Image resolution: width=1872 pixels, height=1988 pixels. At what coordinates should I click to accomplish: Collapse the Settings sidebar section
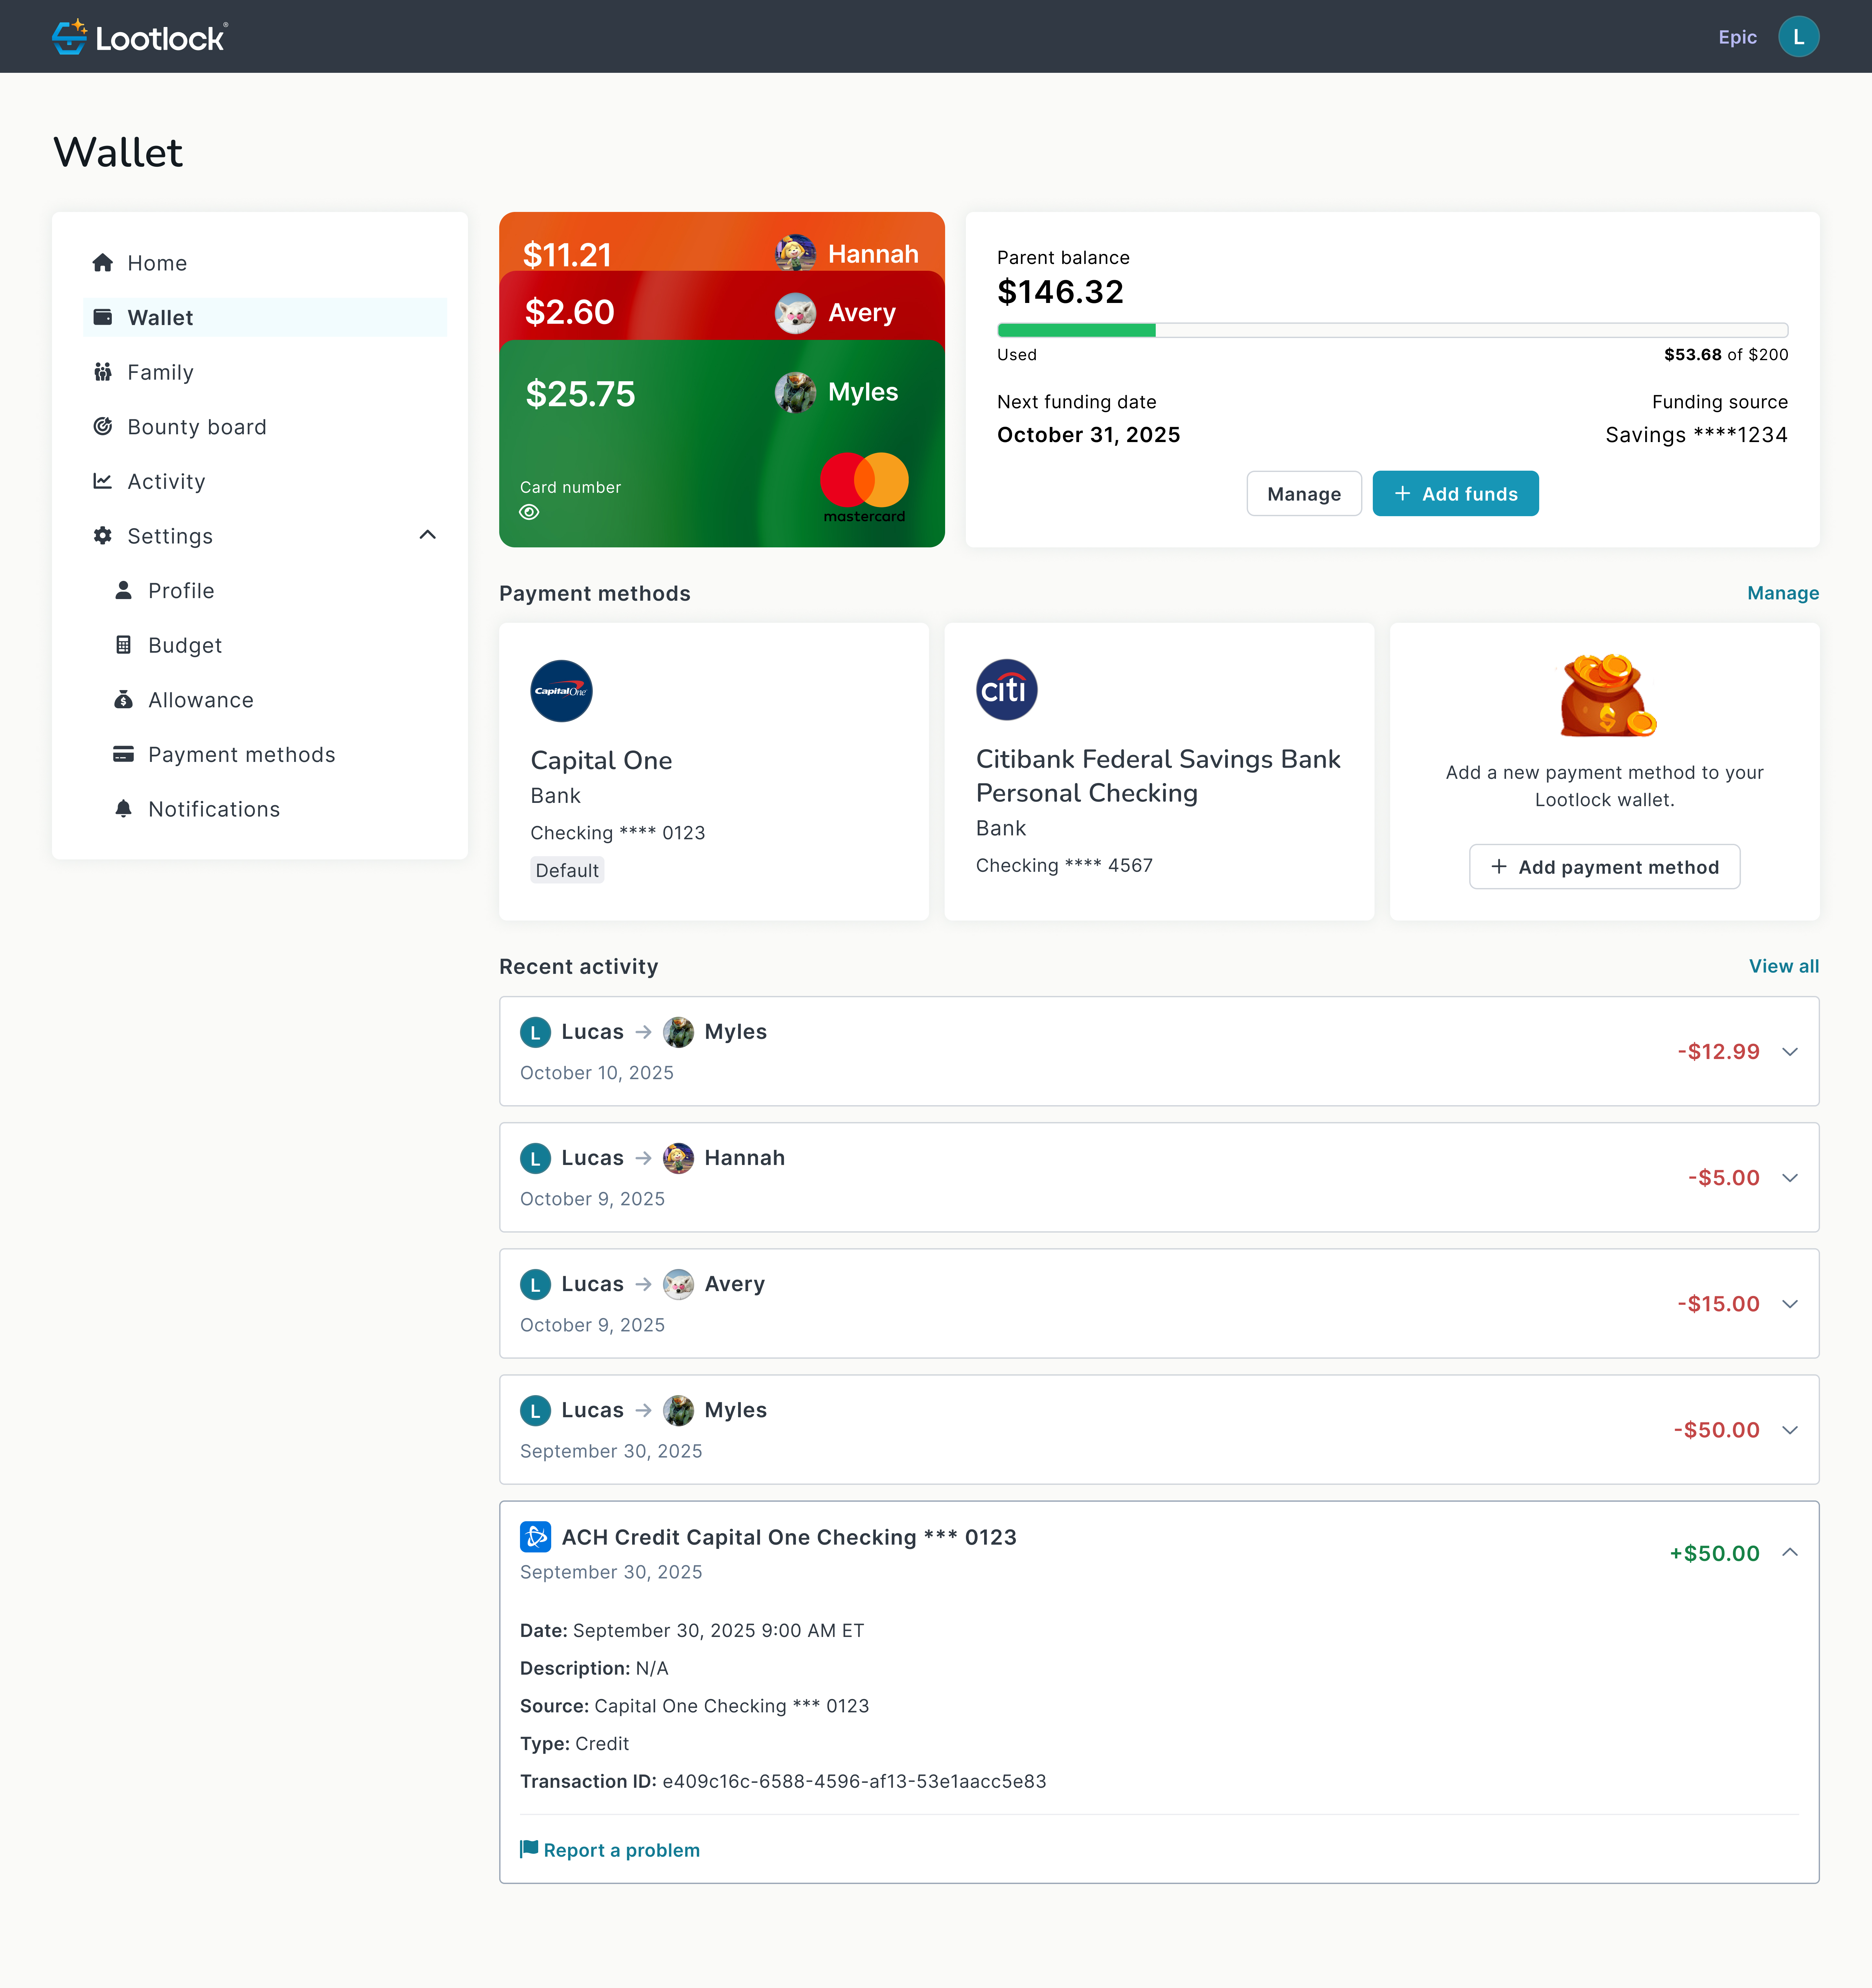pos(428,535)
